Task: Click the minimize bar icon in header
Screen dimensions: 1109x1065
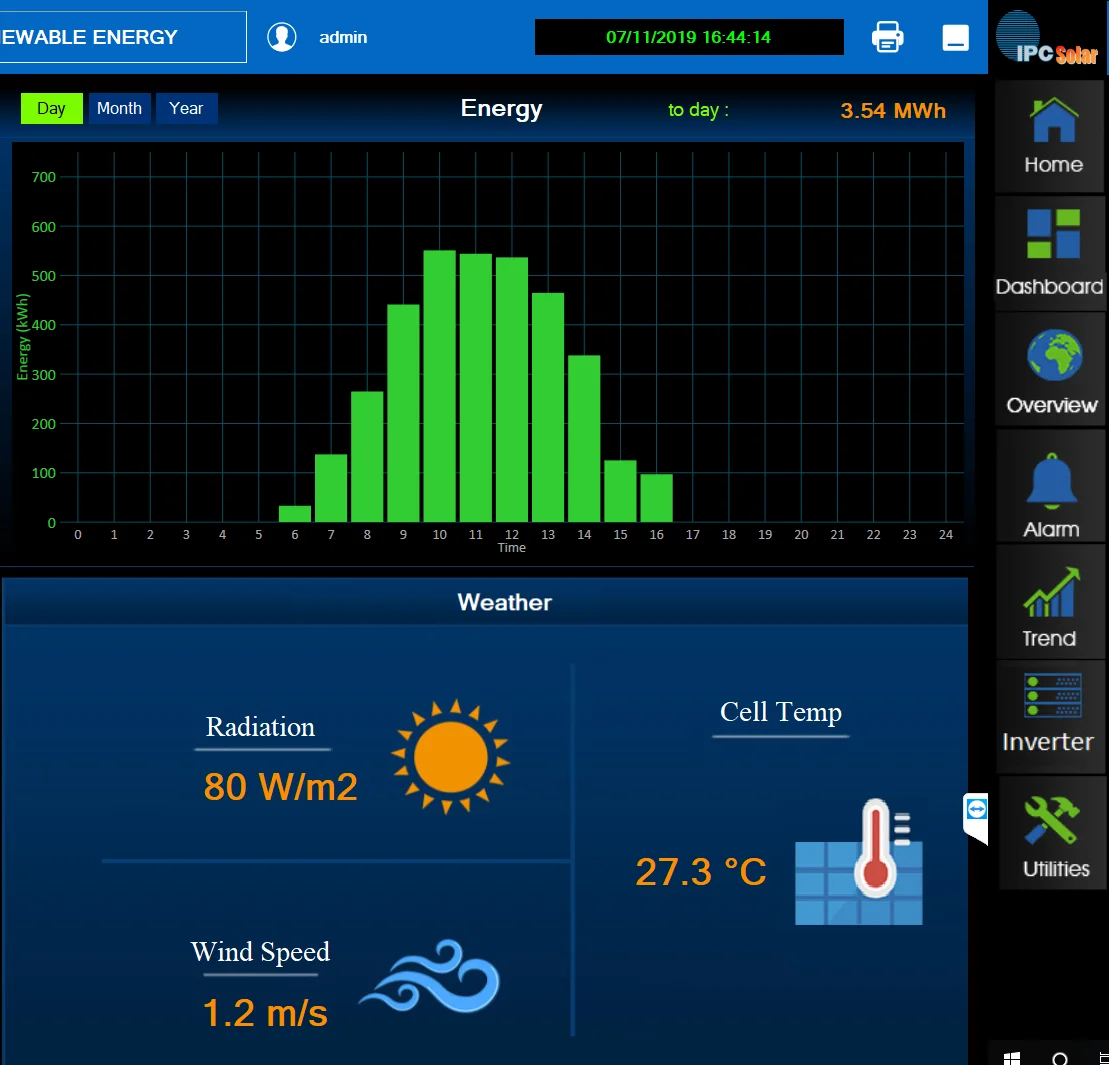Action: [956, 37]
